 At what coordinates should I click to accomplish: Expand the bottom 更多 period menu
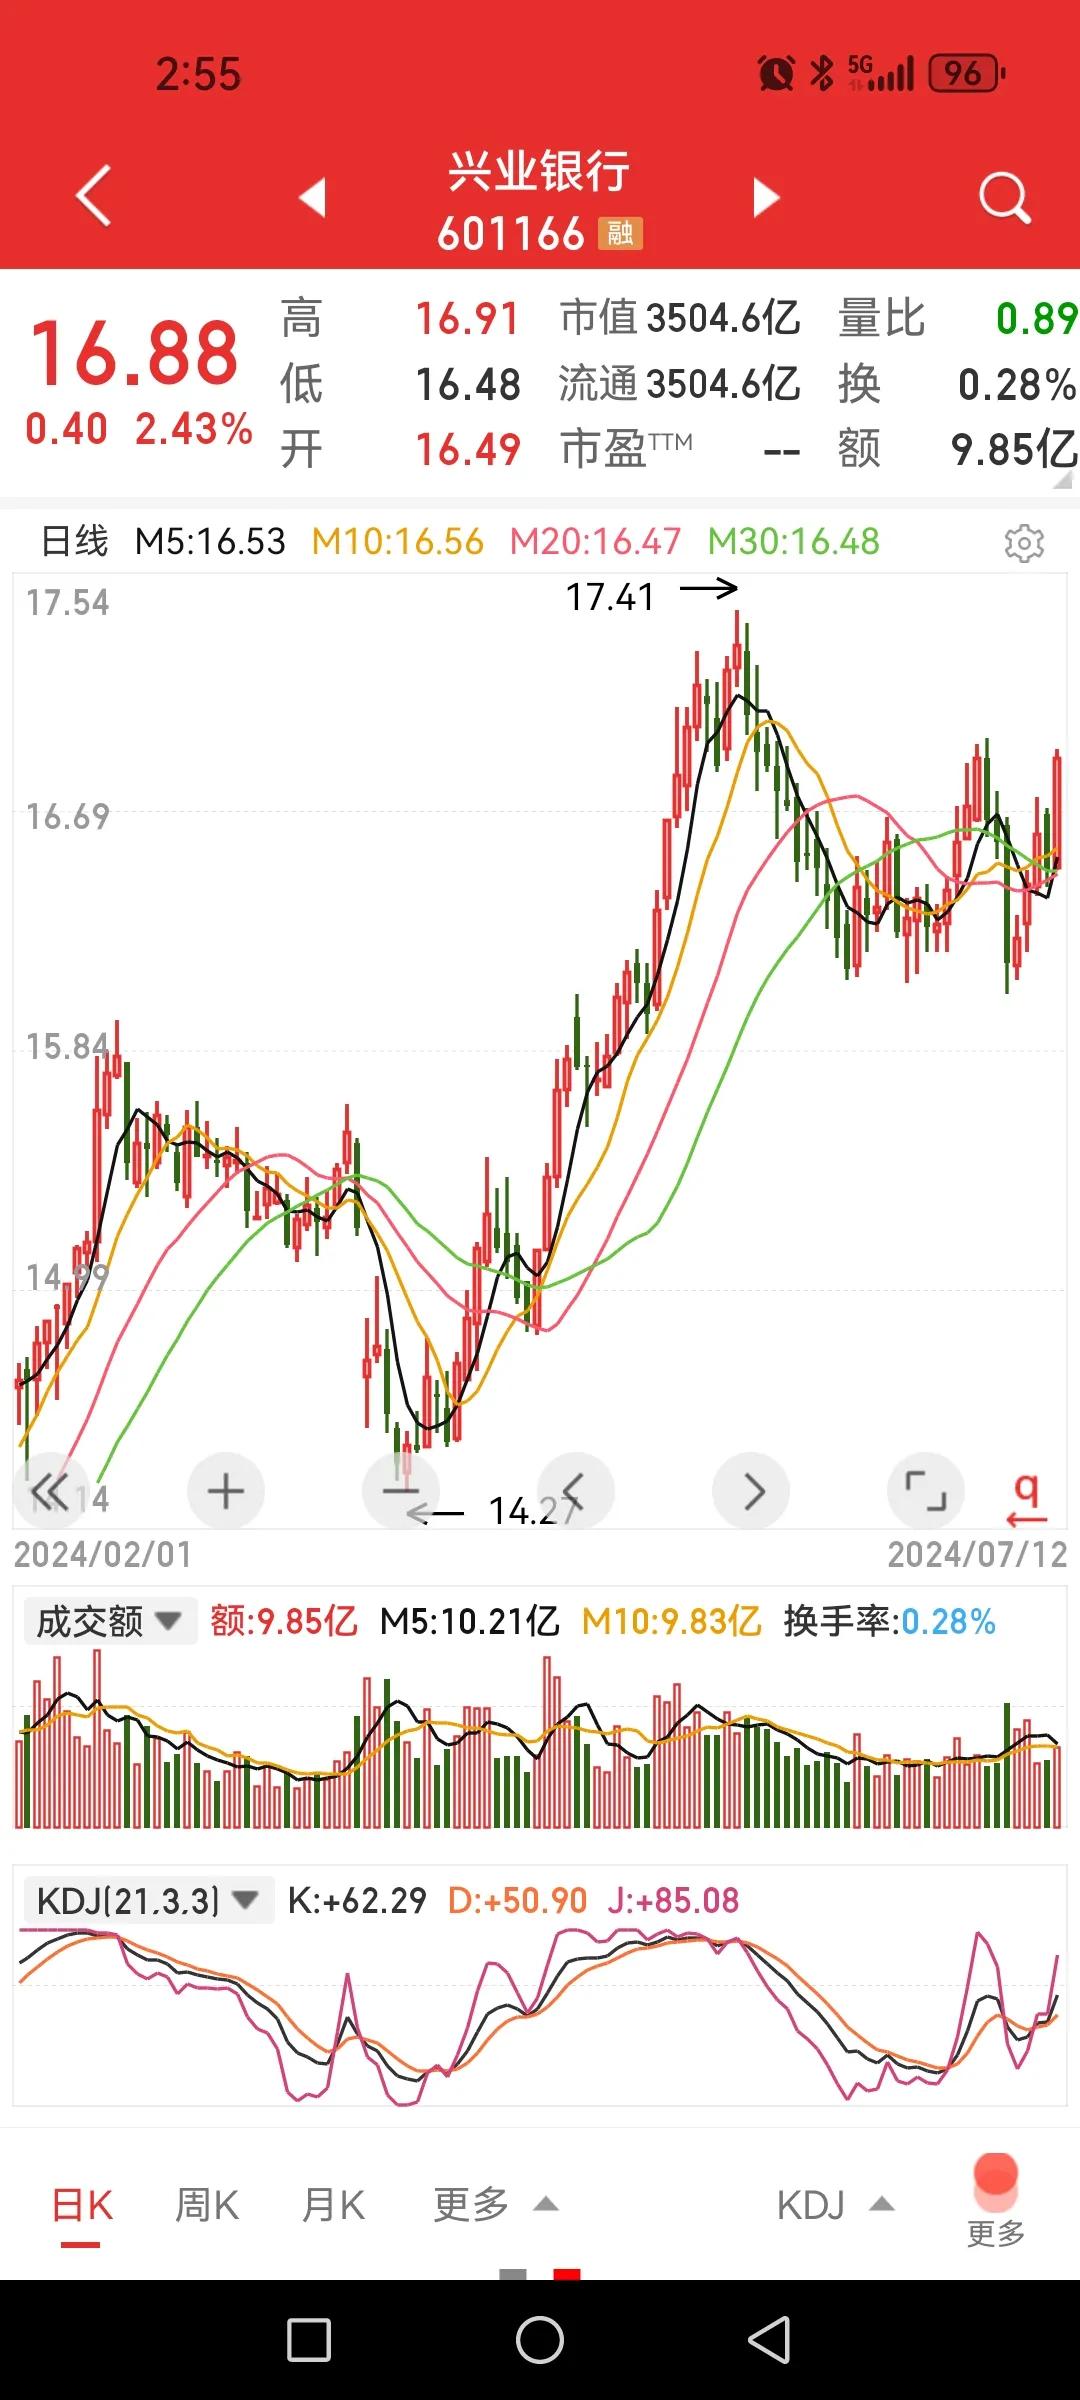(x=495, y=2204)
